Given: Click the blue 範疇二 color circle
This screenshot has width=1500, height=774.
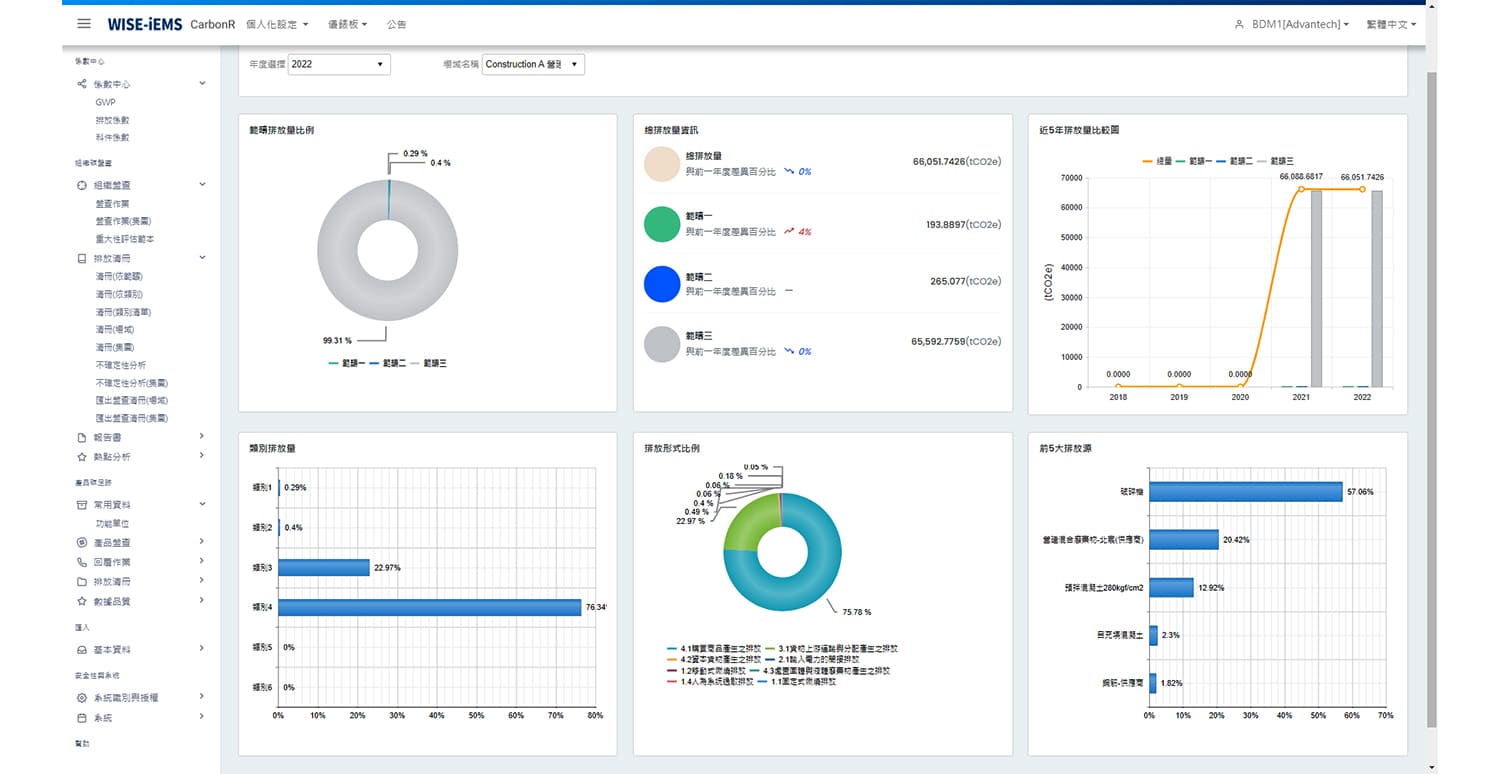Looking at the screenshot, I should click(662, 285).
